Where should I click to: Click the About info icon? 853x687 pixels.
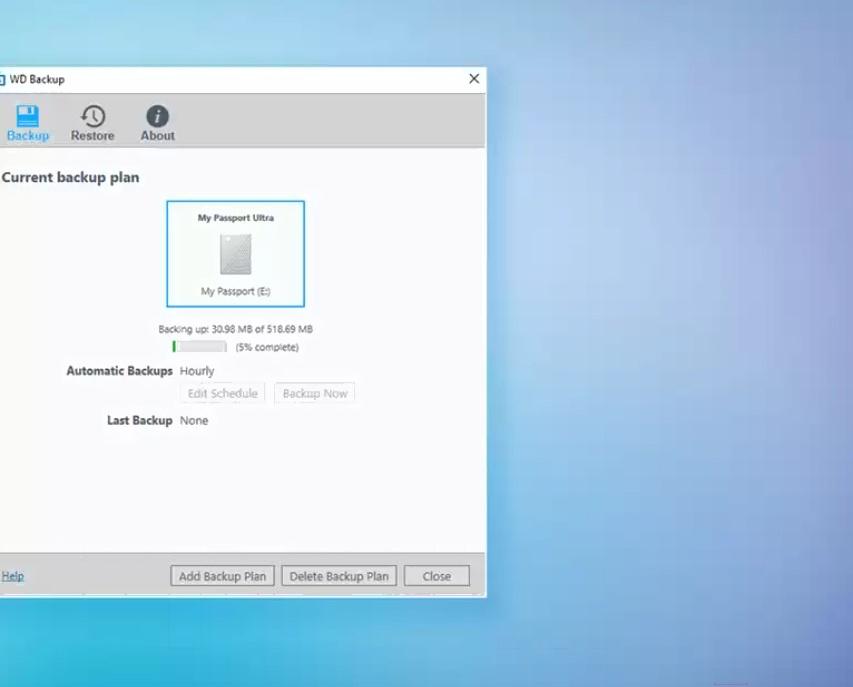coord(157,115)
